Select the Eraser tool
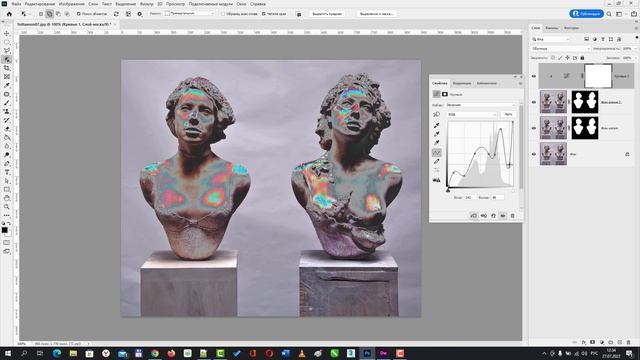The image size is (640, 360). point(7,129)
